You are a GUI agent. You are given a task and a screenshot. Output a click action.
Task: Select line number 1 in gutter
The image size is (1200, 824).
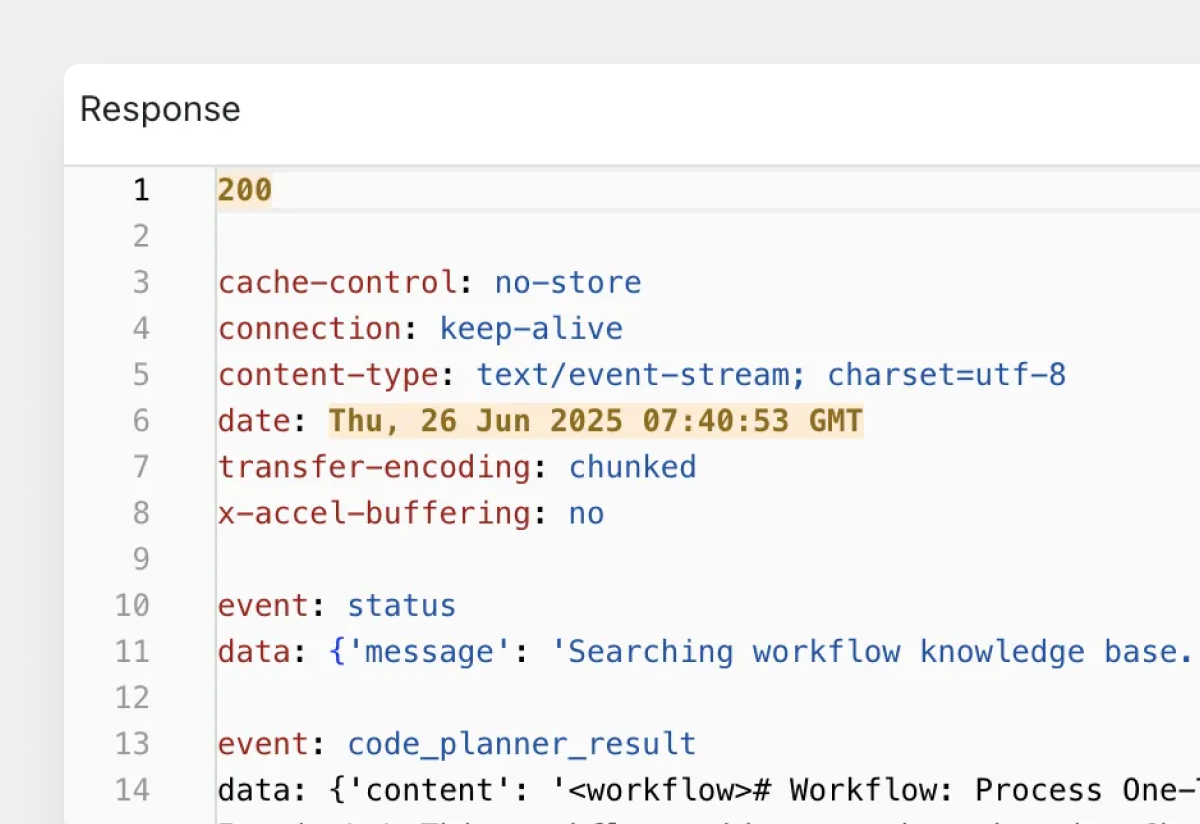pos(140,190)
